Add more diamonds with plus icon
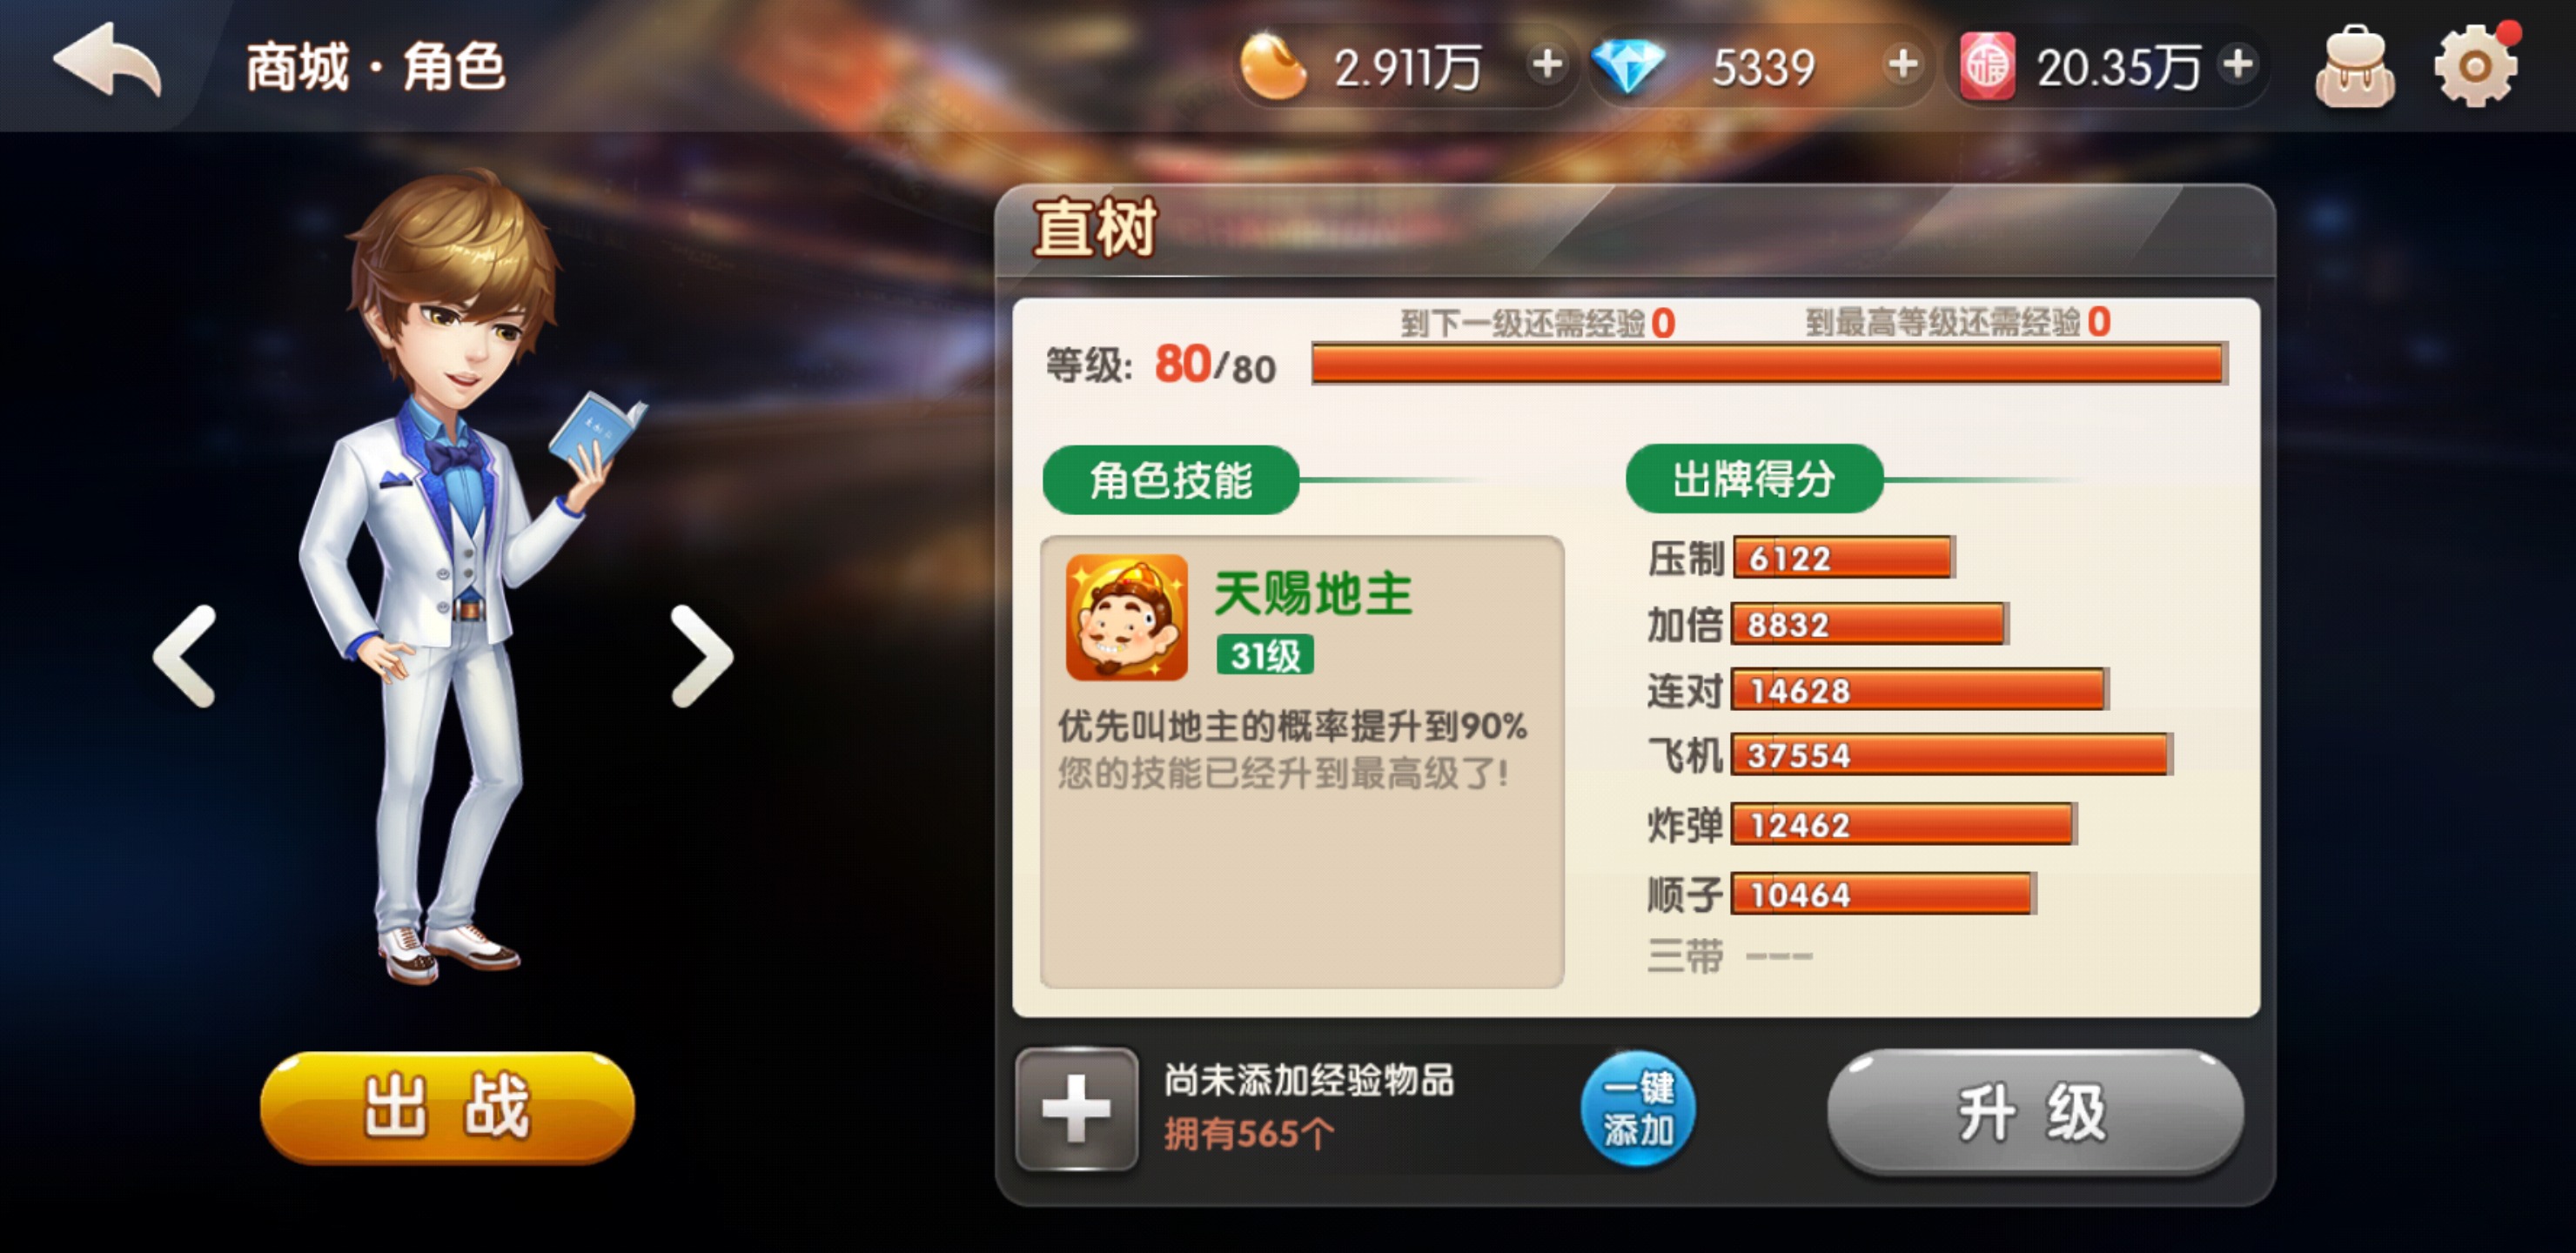 point(1903,65)
